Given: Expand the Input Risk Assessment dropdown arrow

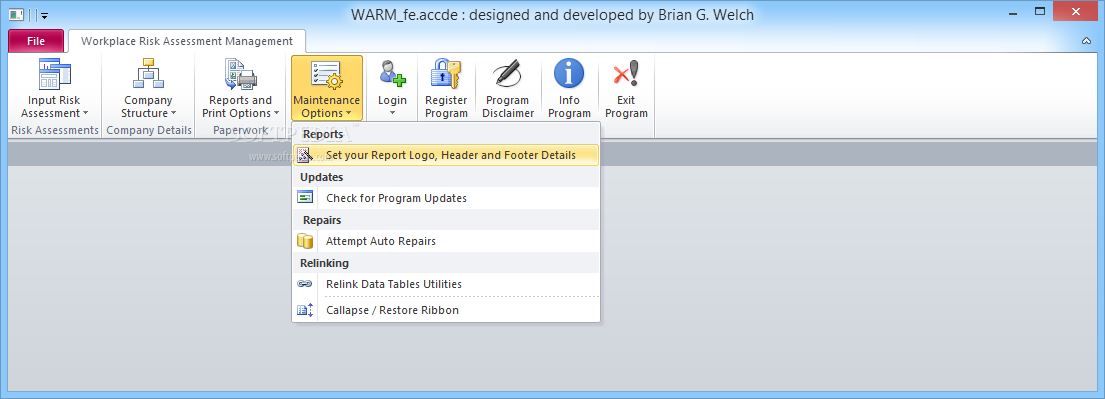Looking at the screenshot, I should click(x=85, y=113).
